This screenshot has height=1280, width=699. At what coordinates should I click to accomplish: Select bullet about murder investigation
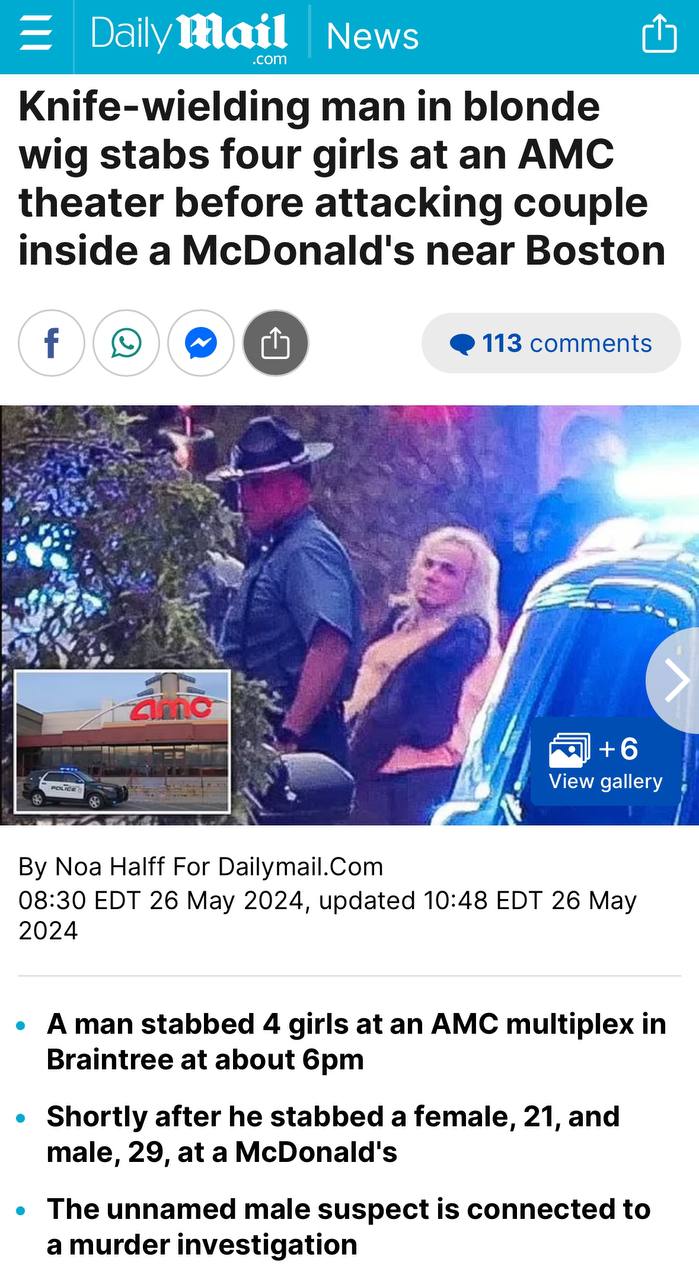pos(348,1226)
